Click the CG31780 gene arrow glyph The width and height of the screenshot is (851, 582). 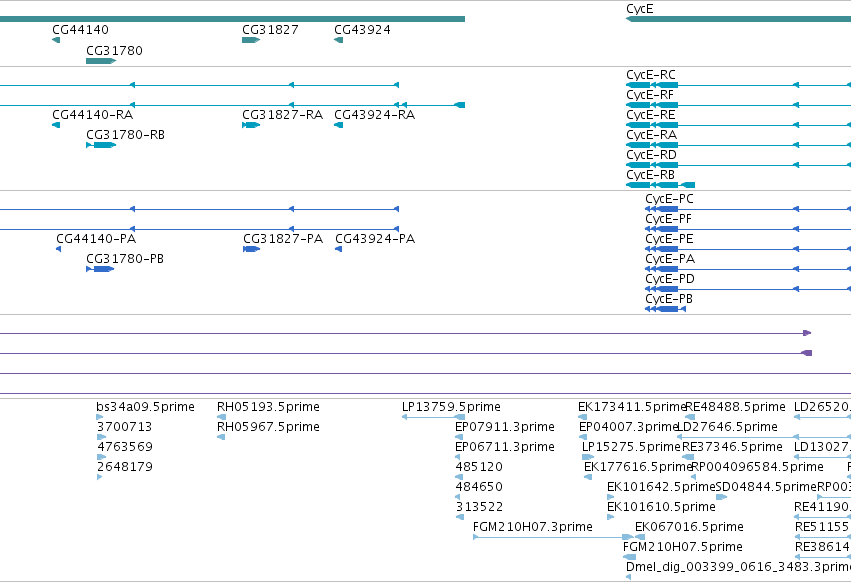pos(101,61)
